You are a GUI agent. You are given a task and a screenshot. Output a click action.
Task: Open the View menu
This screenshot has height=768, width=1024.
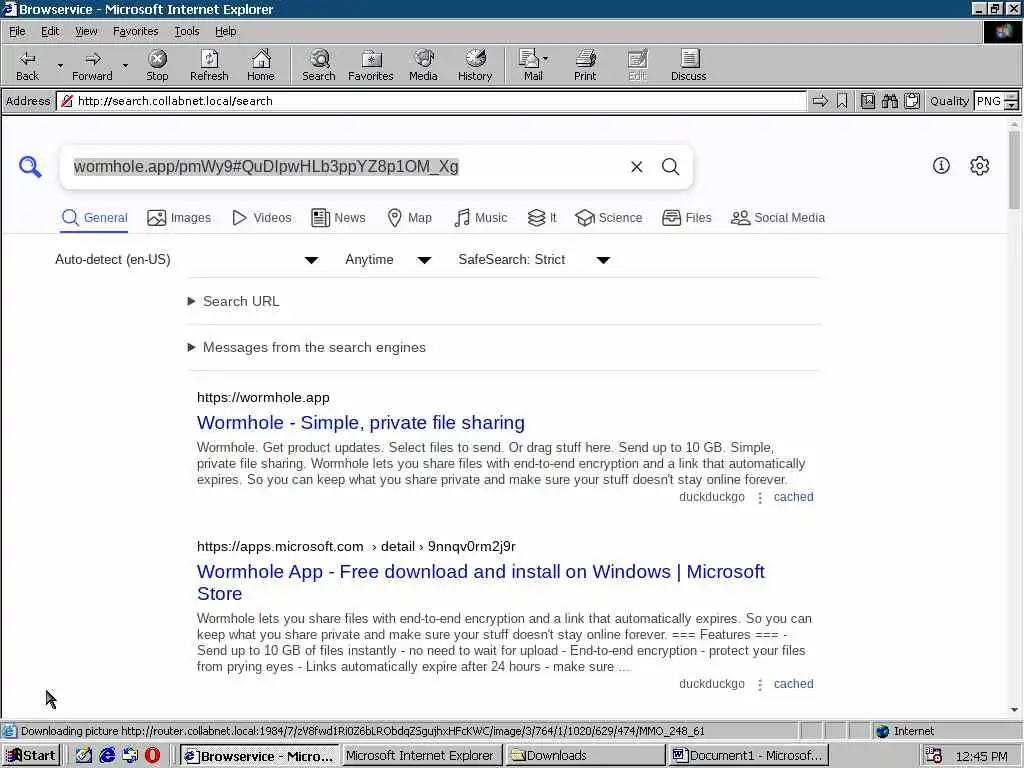pyautogui.click(x=86, y=31)
